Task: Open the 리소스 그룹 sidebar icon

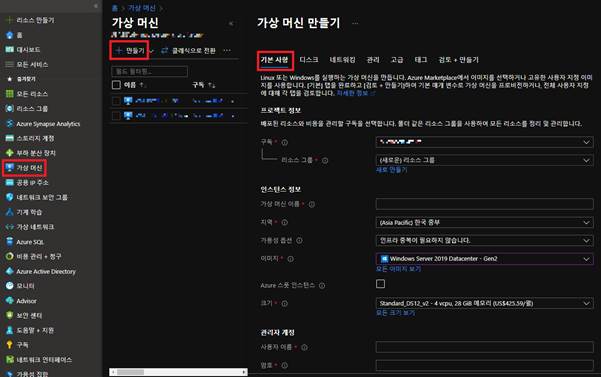Action: pyautogui.click(x=10, y=108)
